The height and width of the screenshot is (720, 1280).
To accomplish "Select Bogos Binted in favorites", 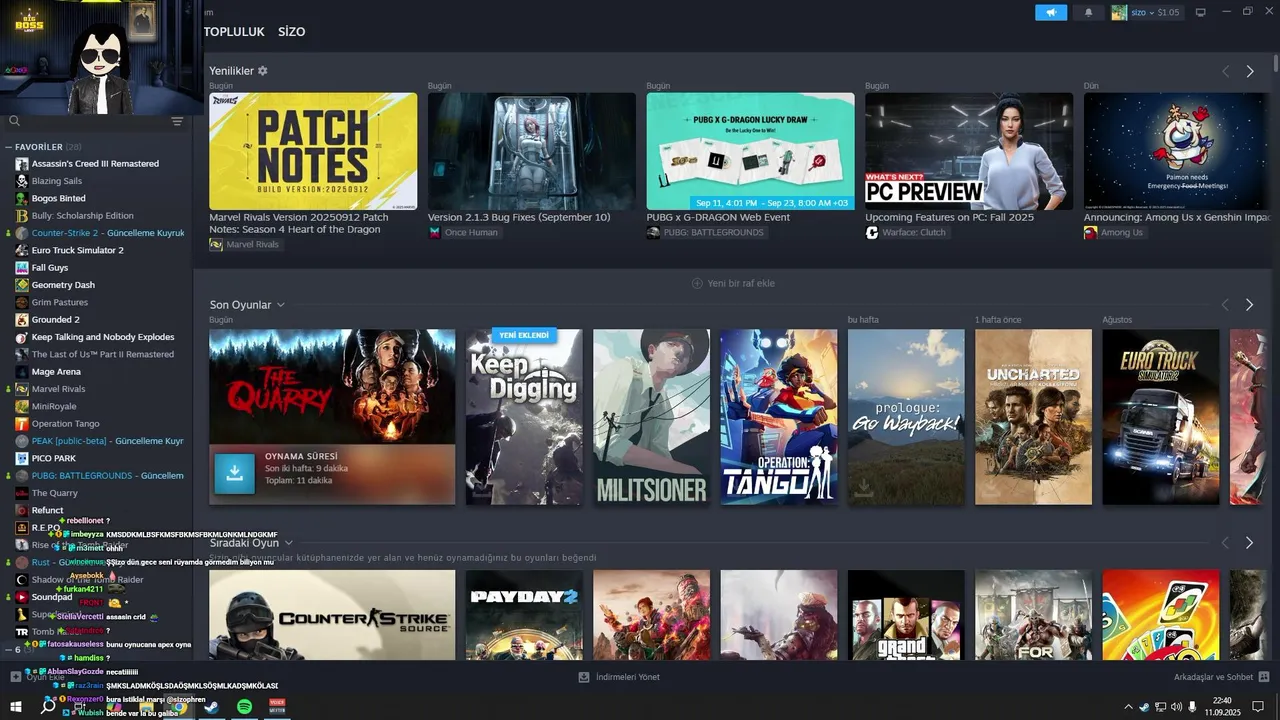I will 58,198.
